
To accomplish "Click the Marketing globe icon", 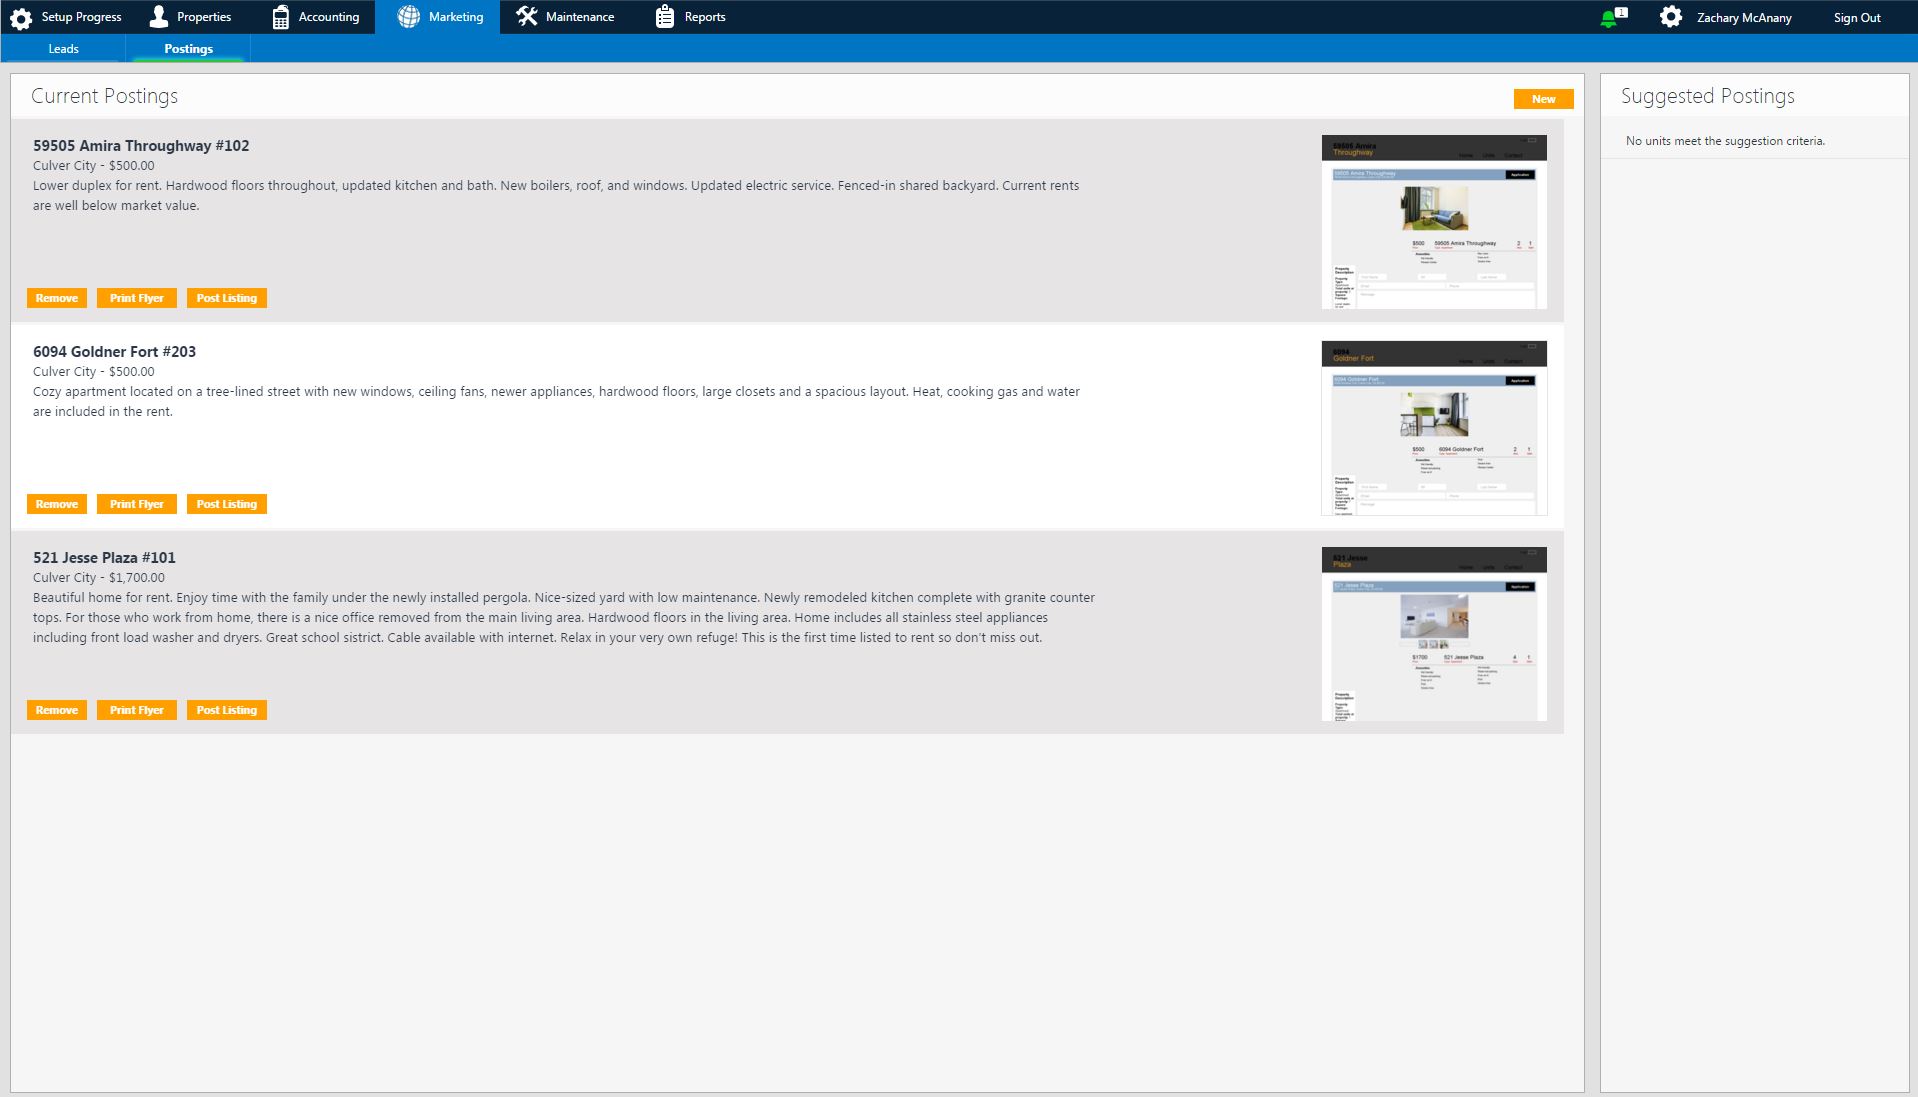I will pyautogui.click(x=408, y=17).
